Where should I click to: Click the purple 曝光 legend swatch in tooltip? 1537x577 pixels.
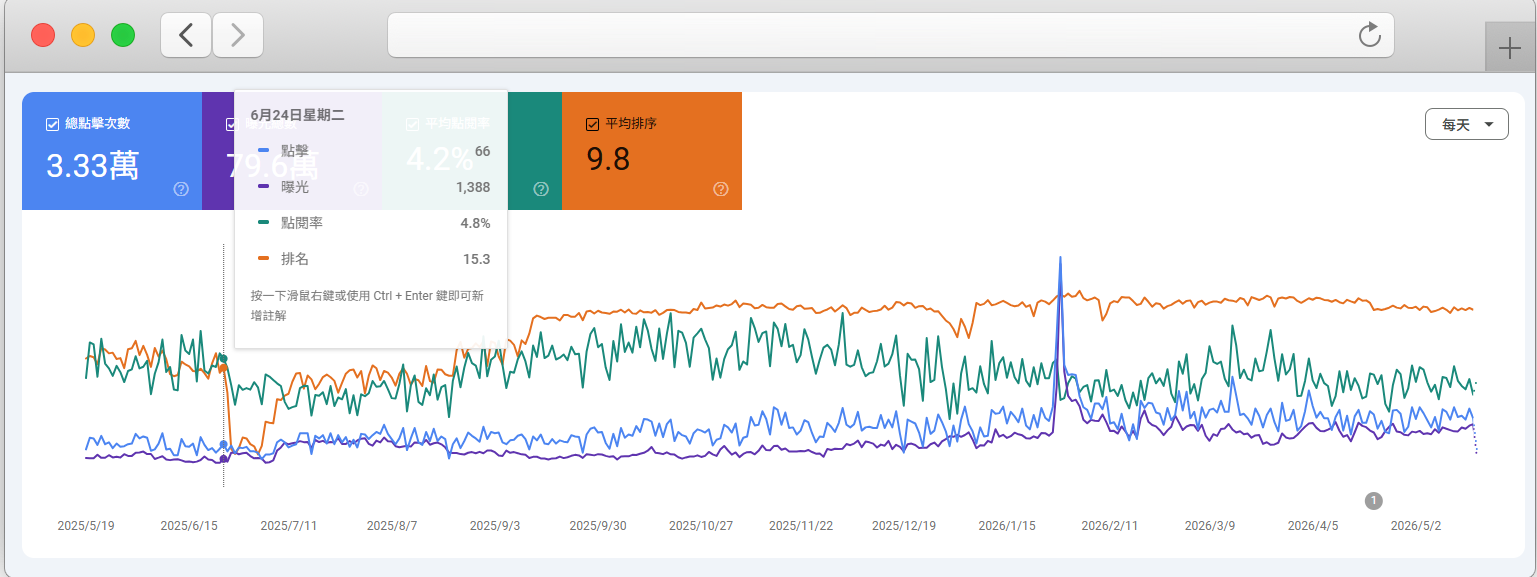(x=264, y=186)
